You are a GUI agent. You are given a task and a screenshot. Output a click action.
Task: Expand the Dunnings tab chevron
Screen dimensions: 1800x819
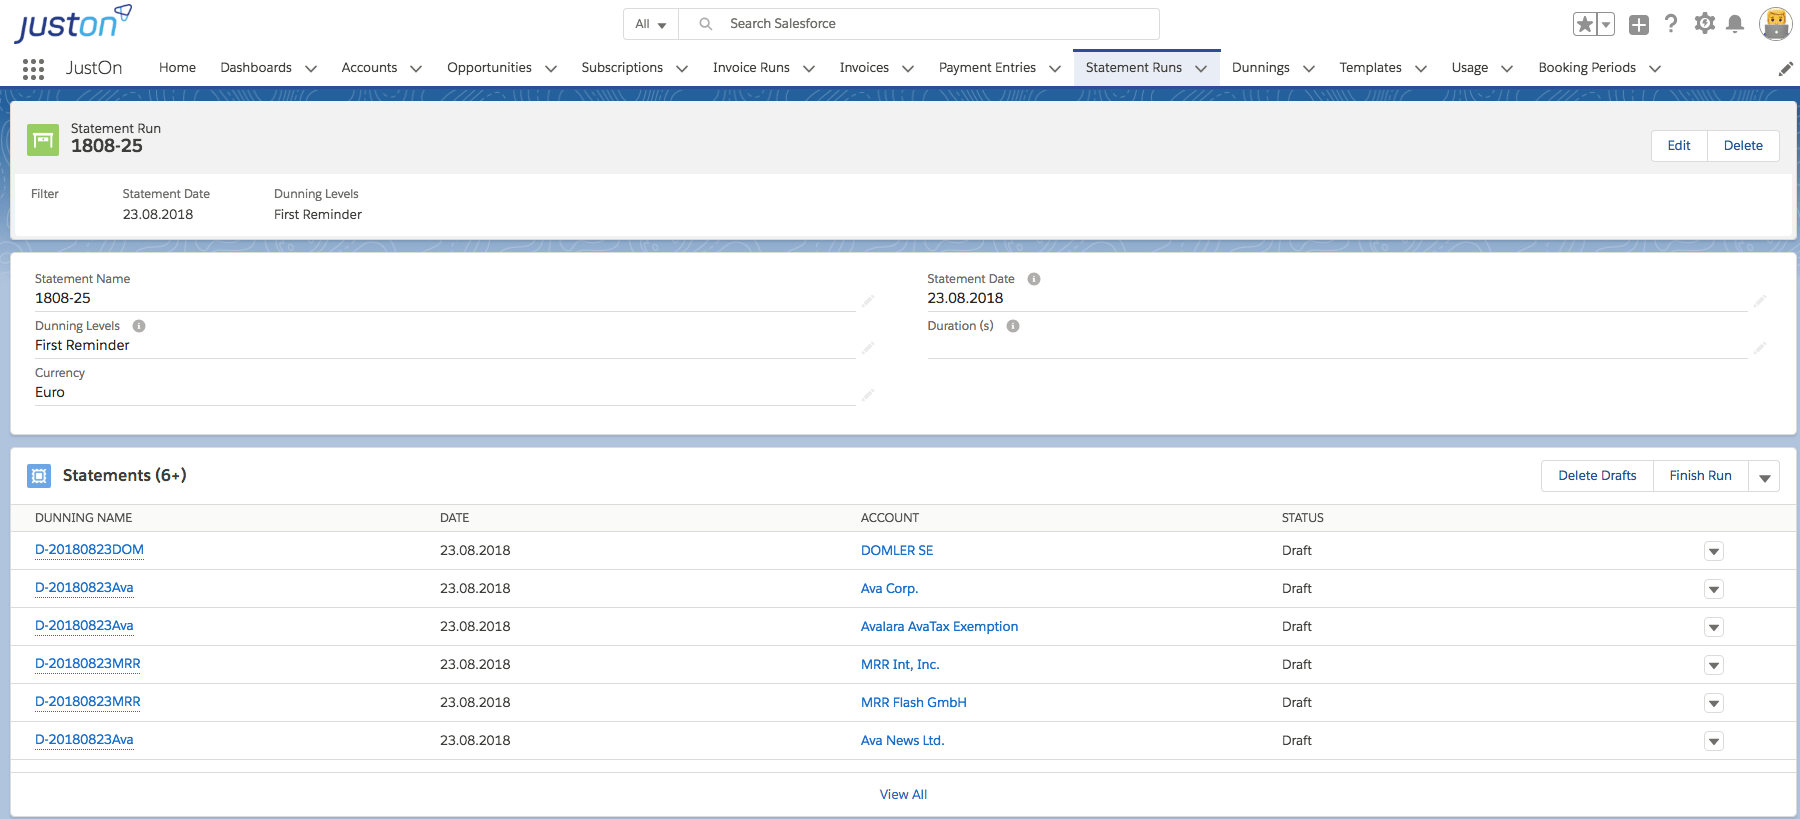point(1309,68)
